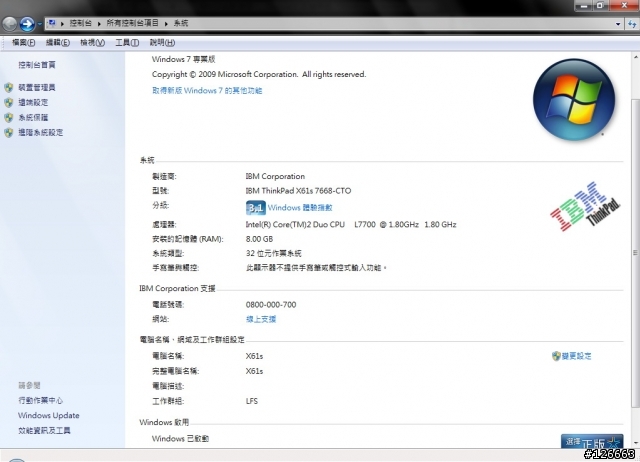Click the scrollbar down arrow
Screen dimensions: 640x462
(x=636, y=443)
